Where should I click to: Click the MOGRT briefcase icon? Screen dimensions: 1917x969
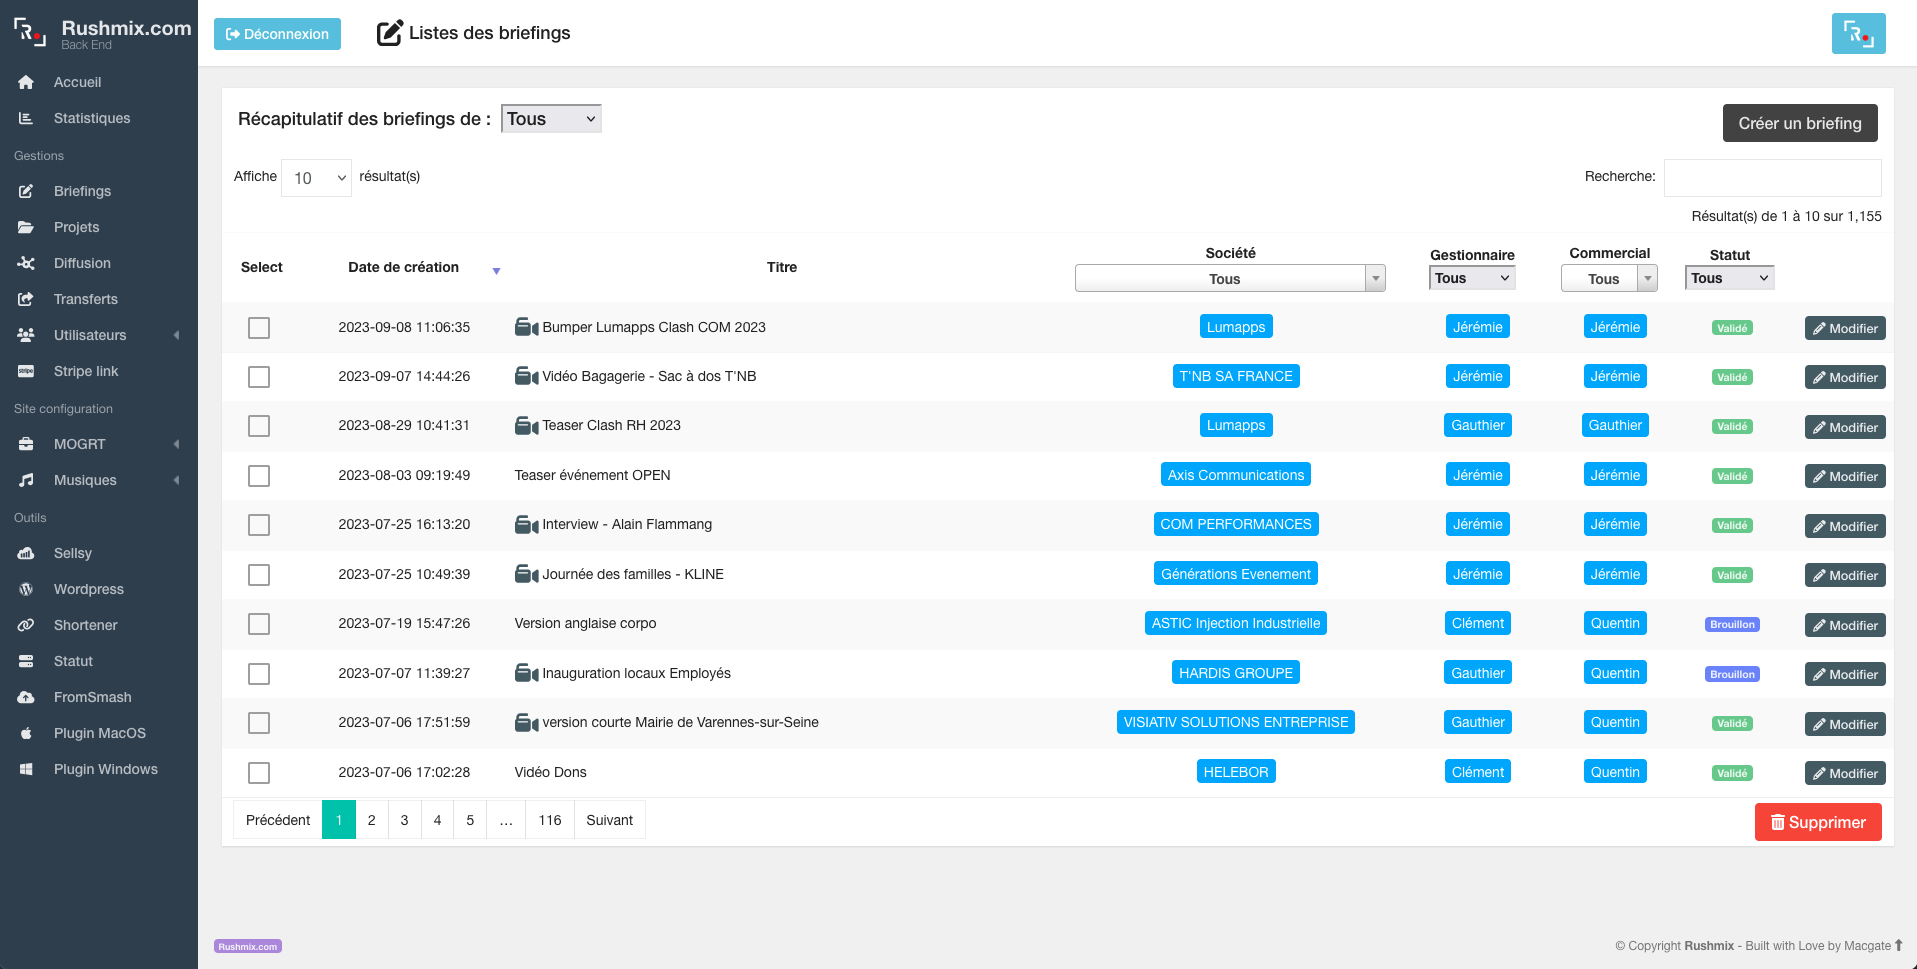(26, 444)
